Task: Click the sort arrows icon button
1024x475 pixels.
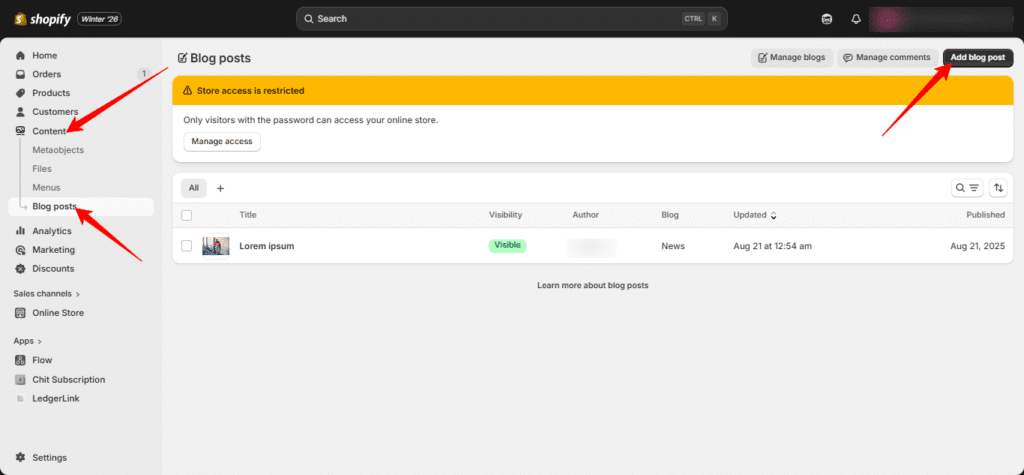Action: click(x=998, y=188)
